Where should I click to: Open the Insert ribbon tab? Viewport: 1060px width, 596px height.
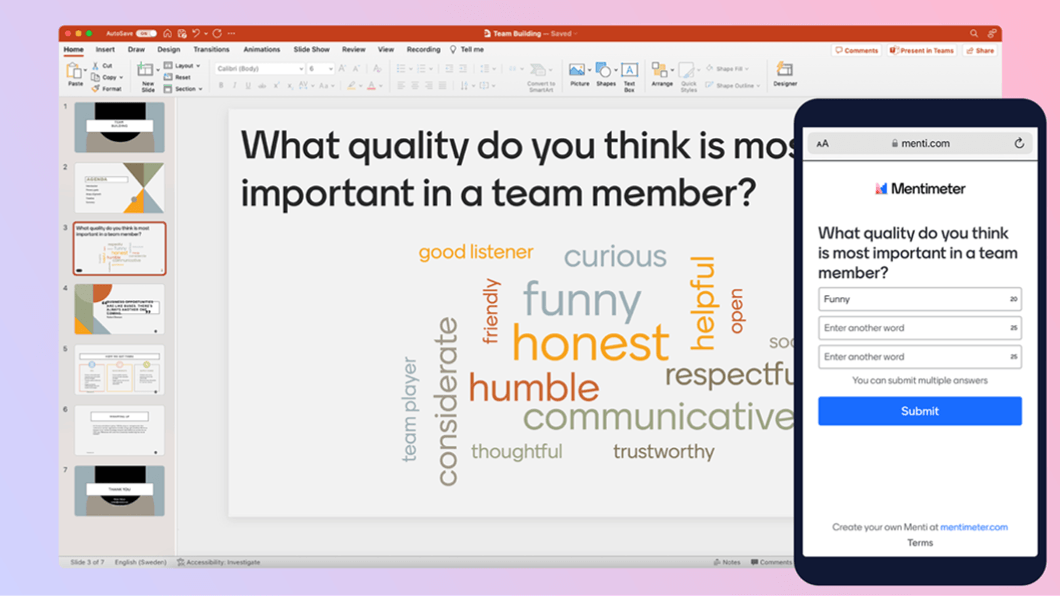point(105,49)
